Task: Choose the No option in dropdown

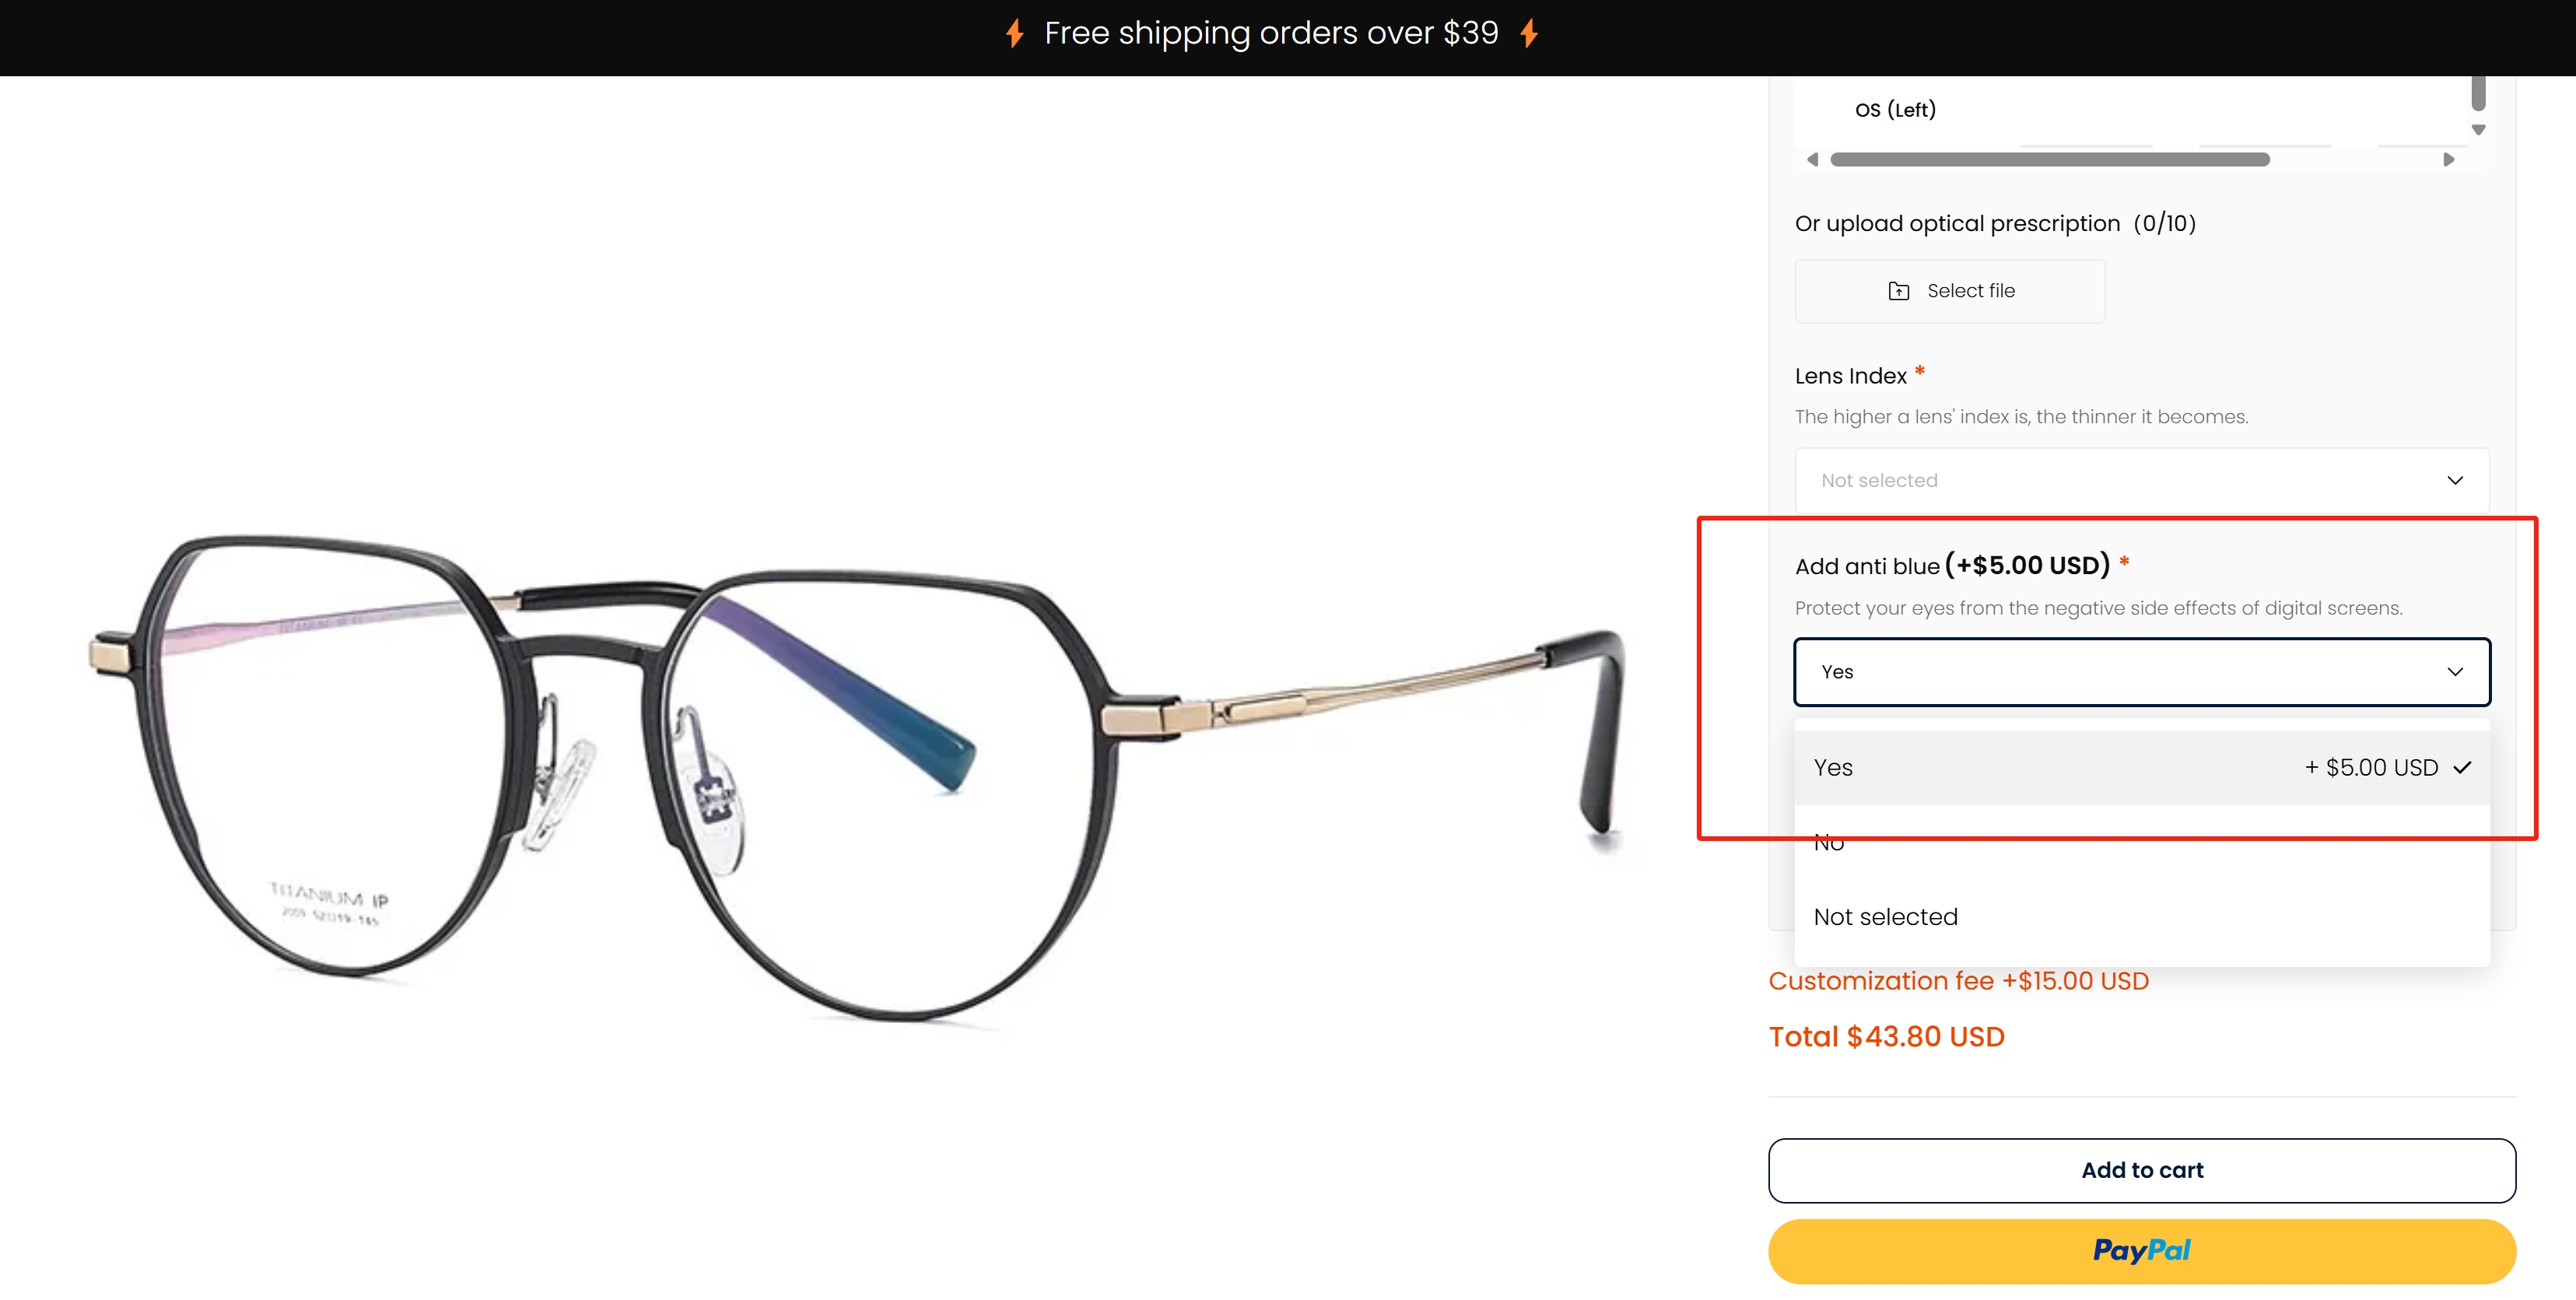Action: [x=1829, y=843]
